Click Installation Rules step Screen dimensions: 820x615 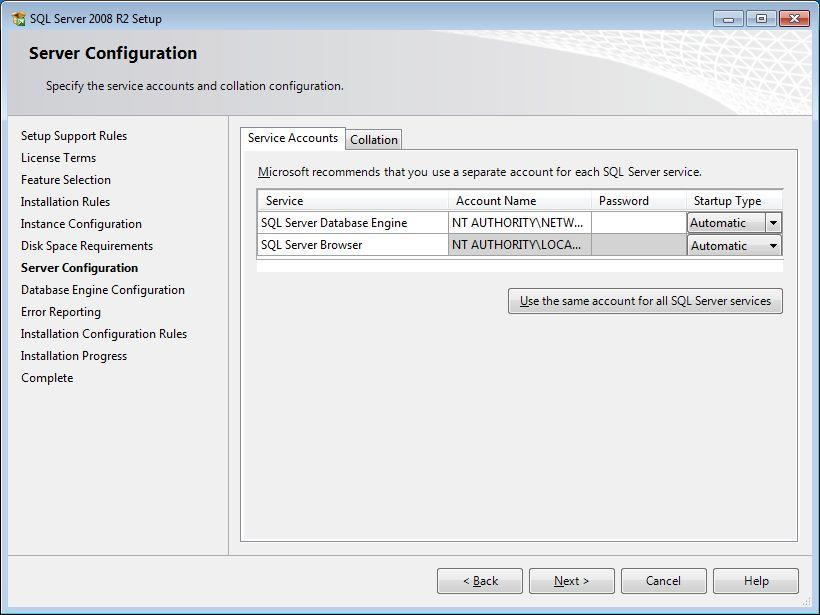click(x=65, y=202)
